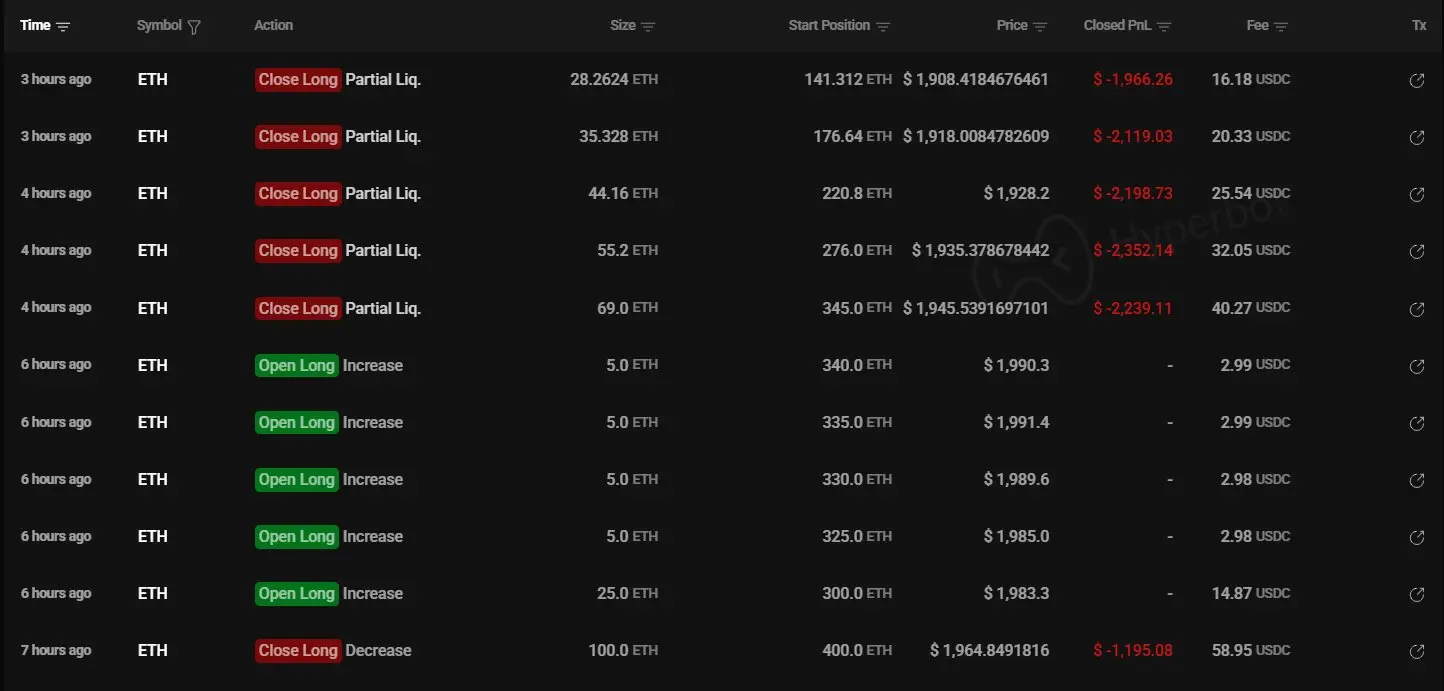Click price $1,945.5391697101
The image size is (1444, 691).
click(x=976, y=308)
